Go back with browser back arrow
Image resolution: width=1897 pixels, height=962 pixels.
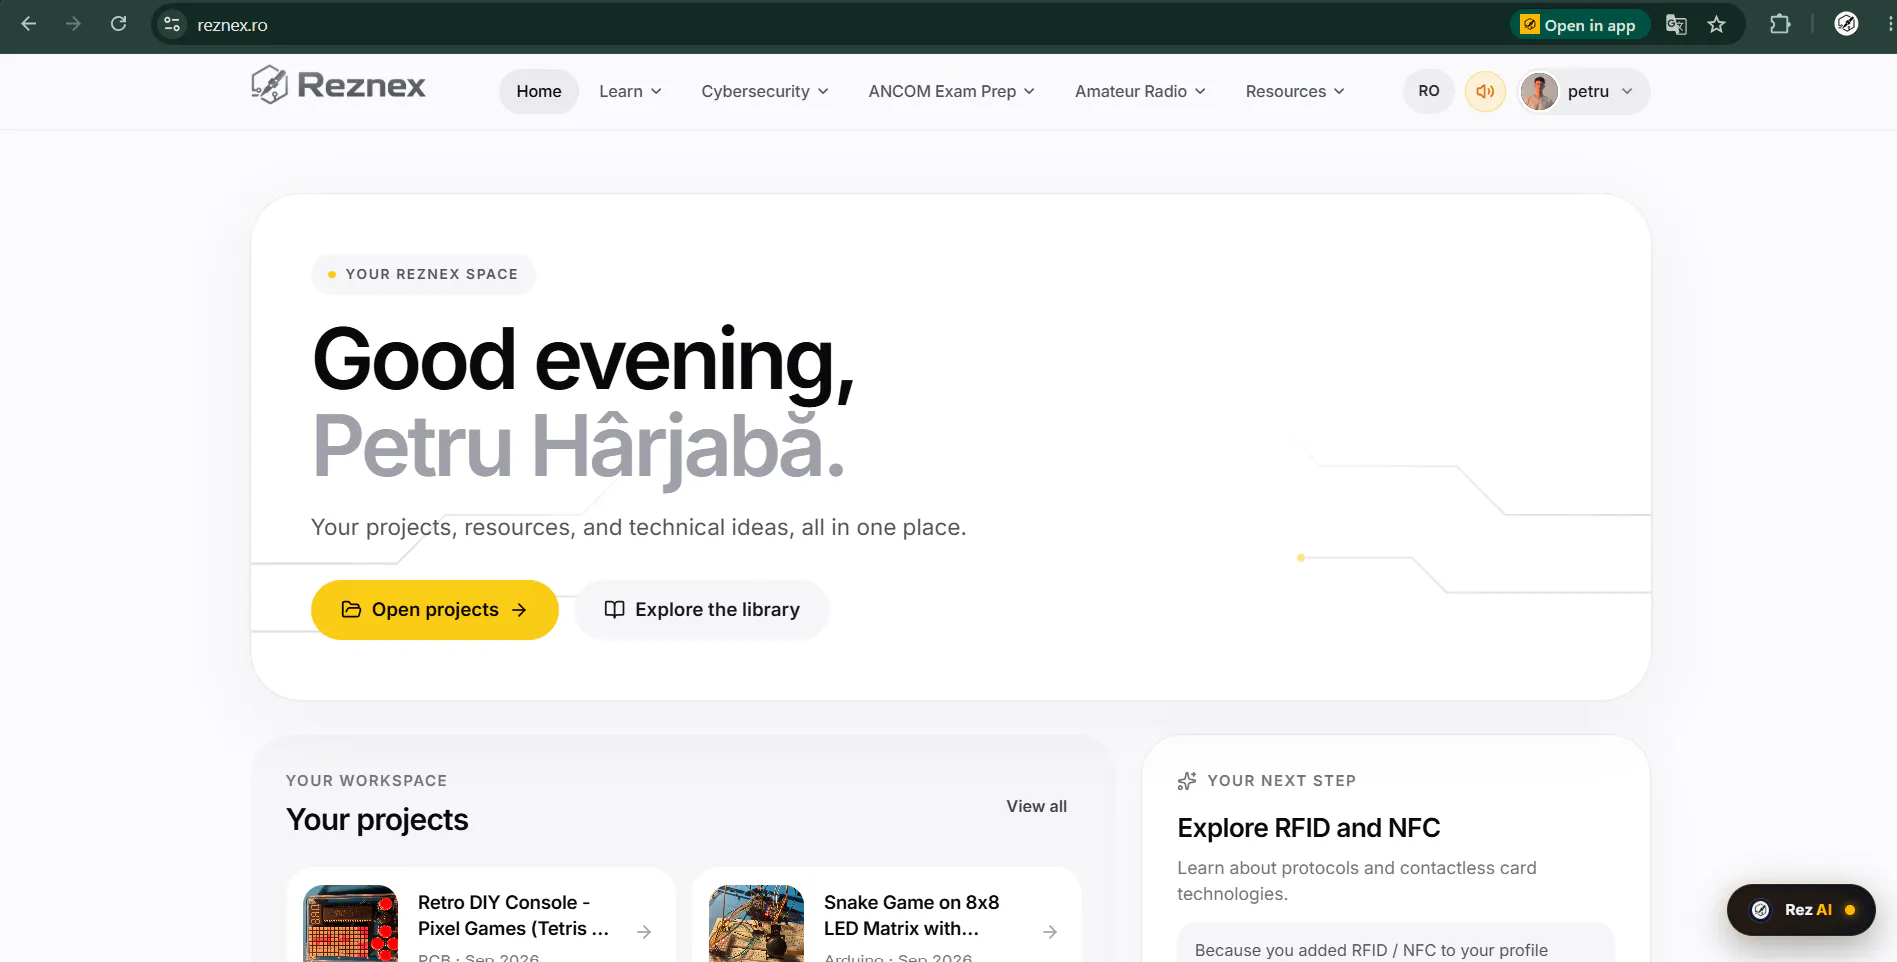[x=29, y=24]
